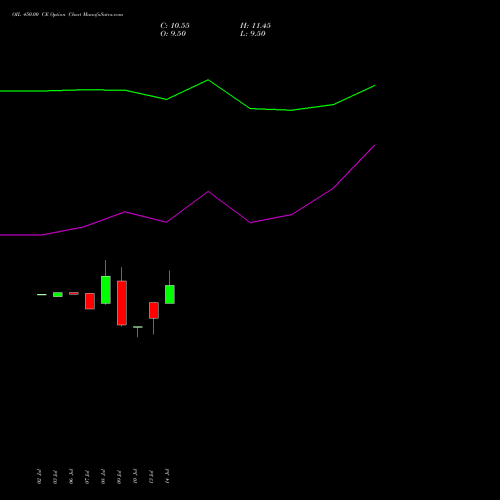Select the low value 'L: 9.50'
Screen dimensions: 500x500
[253, 34]
